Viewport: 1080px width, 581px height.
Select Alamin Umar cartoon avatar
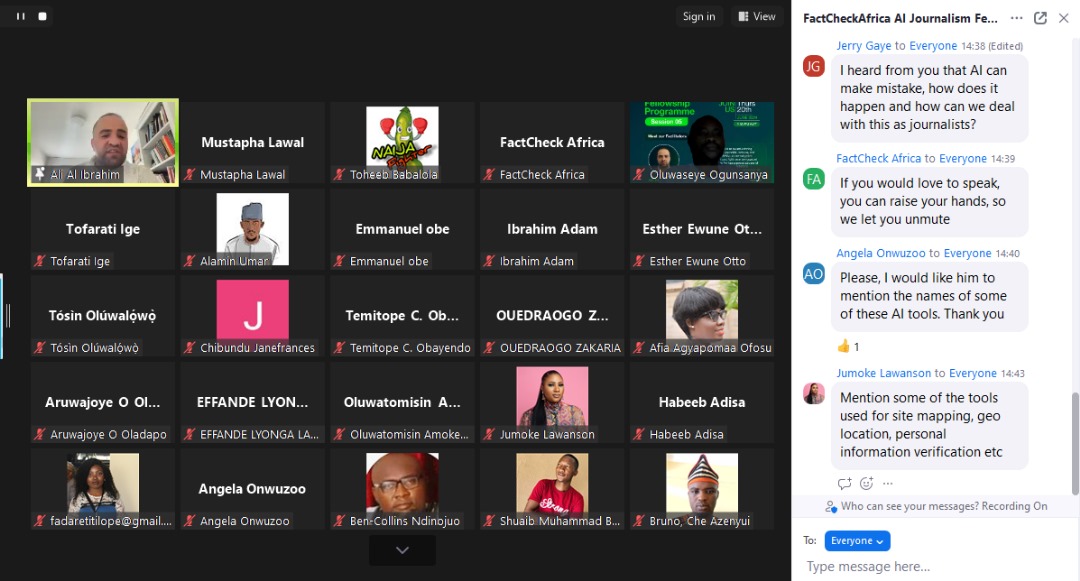(x=253, y=229)
